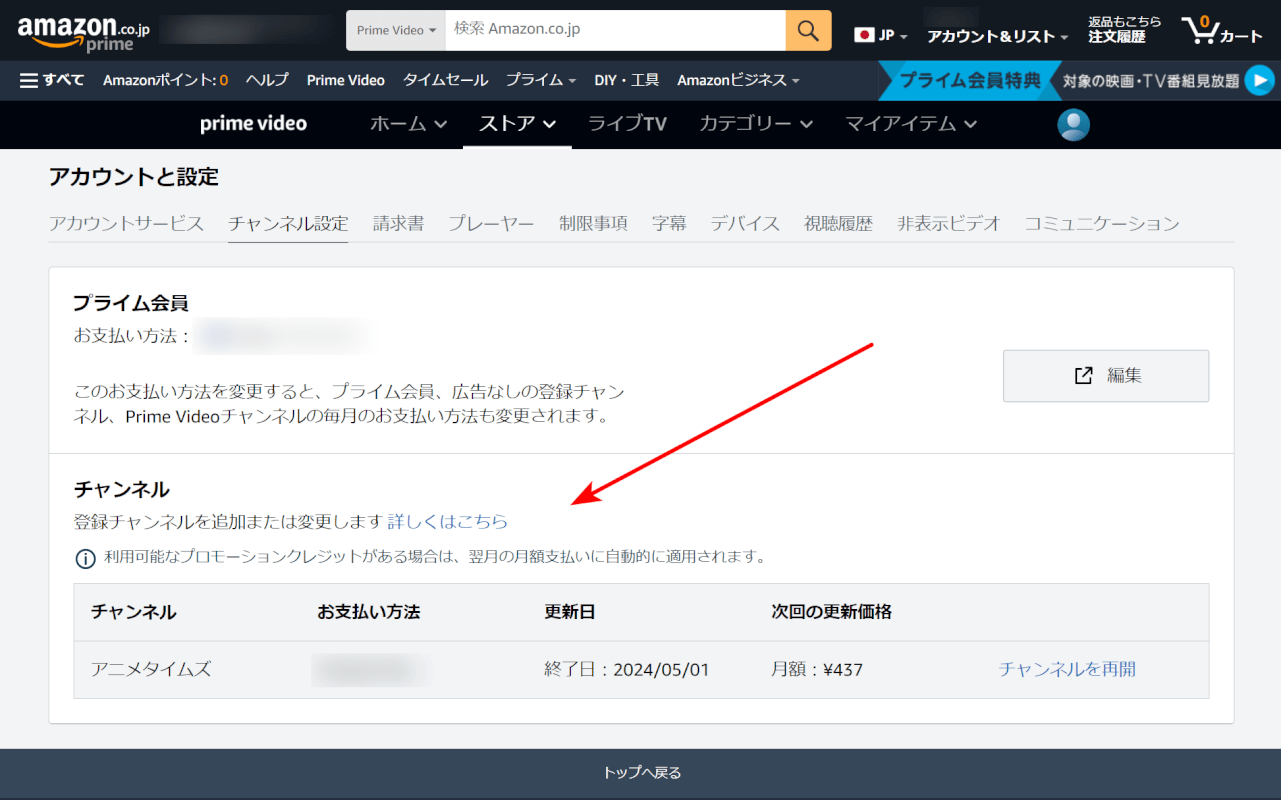Viewport: 1281px width, 800px height.
Task: Open the プレーヤー tab
Action: 491,223
